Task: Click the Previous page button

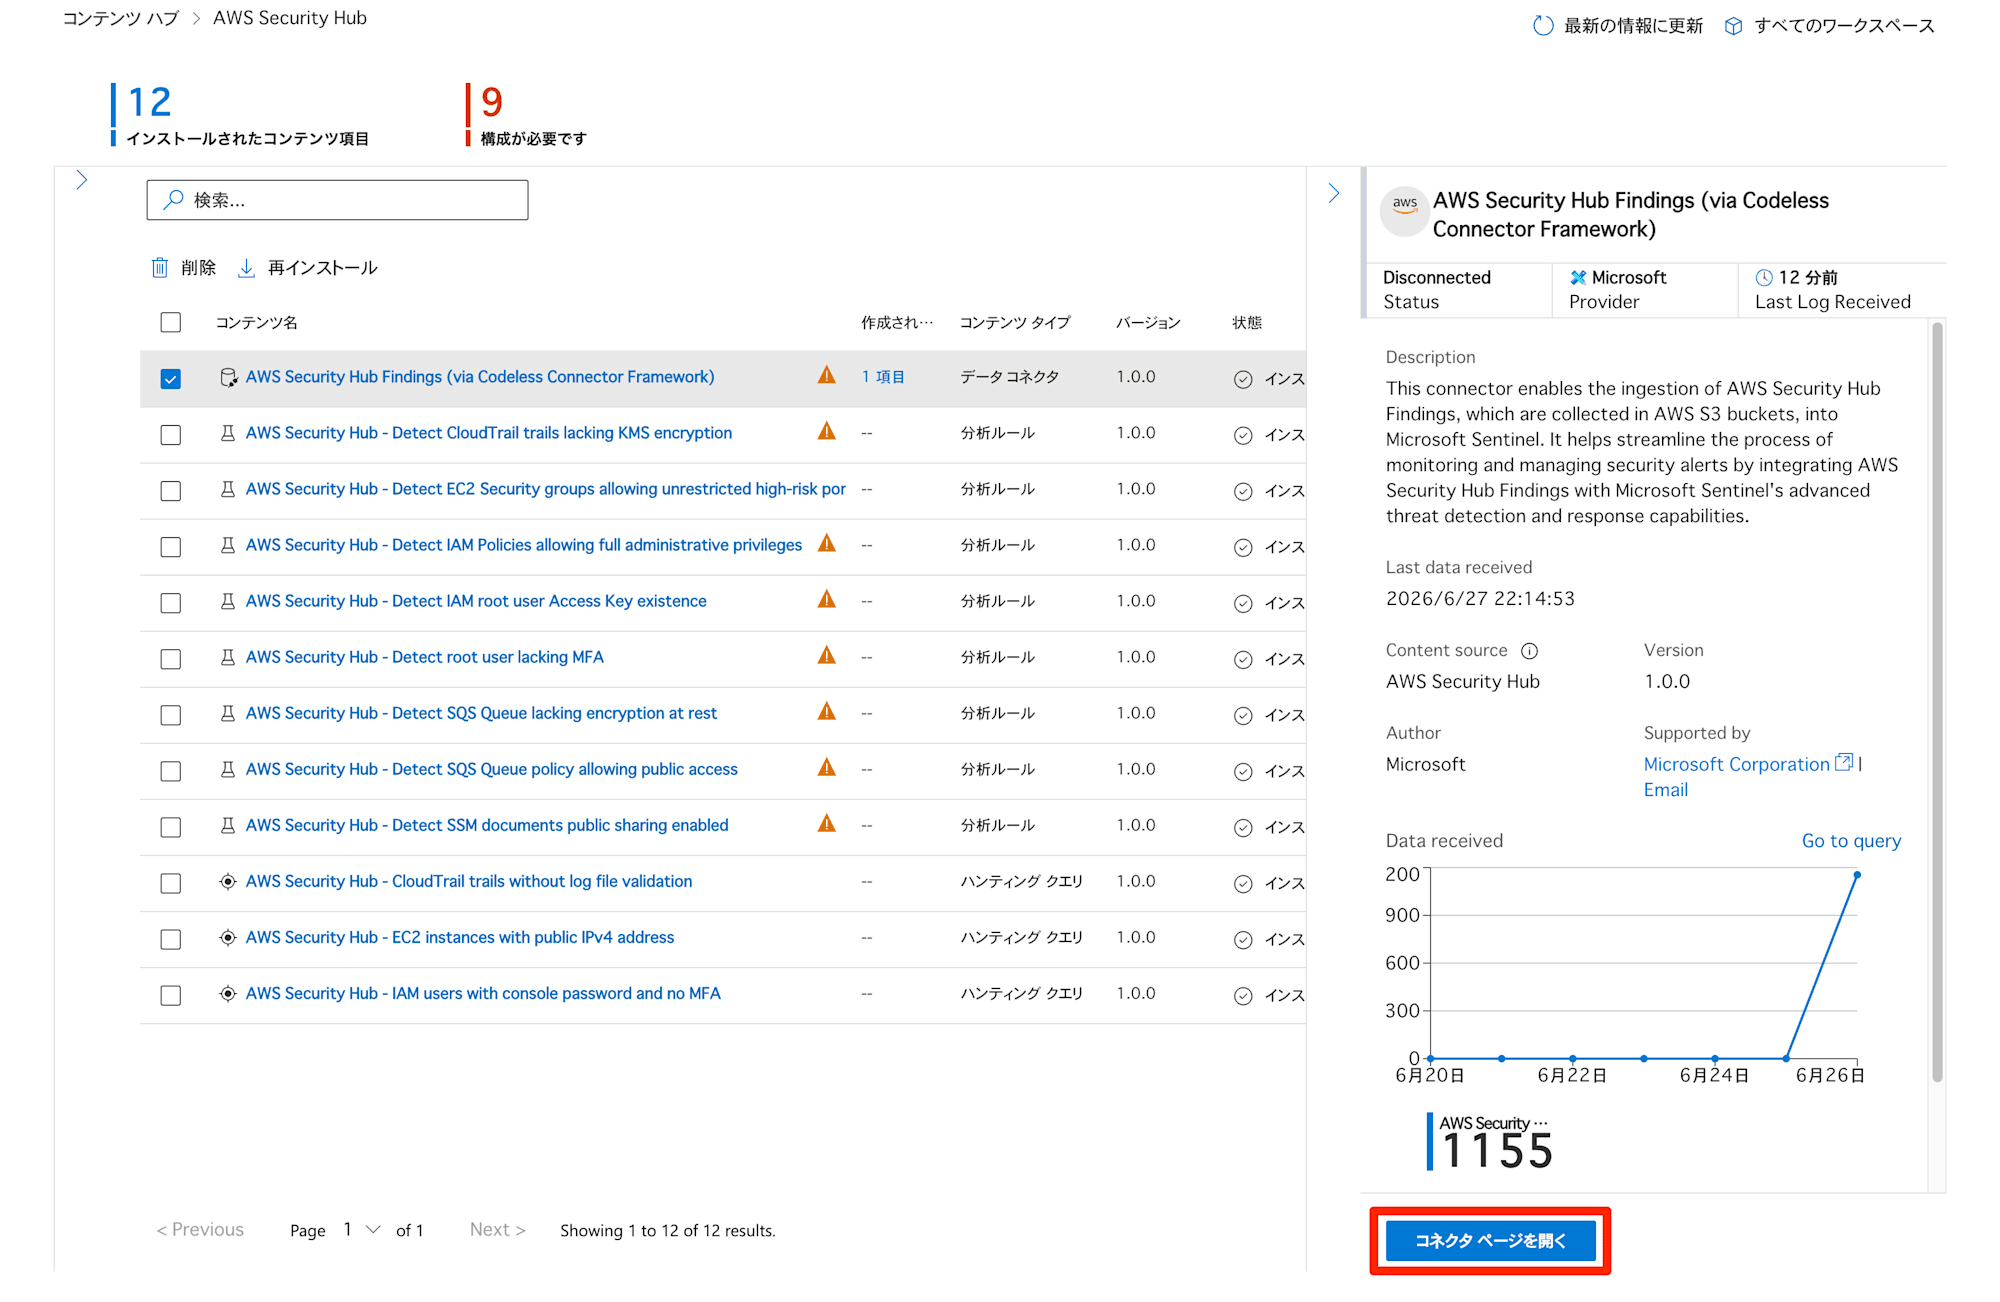Action: point(200,1229)
